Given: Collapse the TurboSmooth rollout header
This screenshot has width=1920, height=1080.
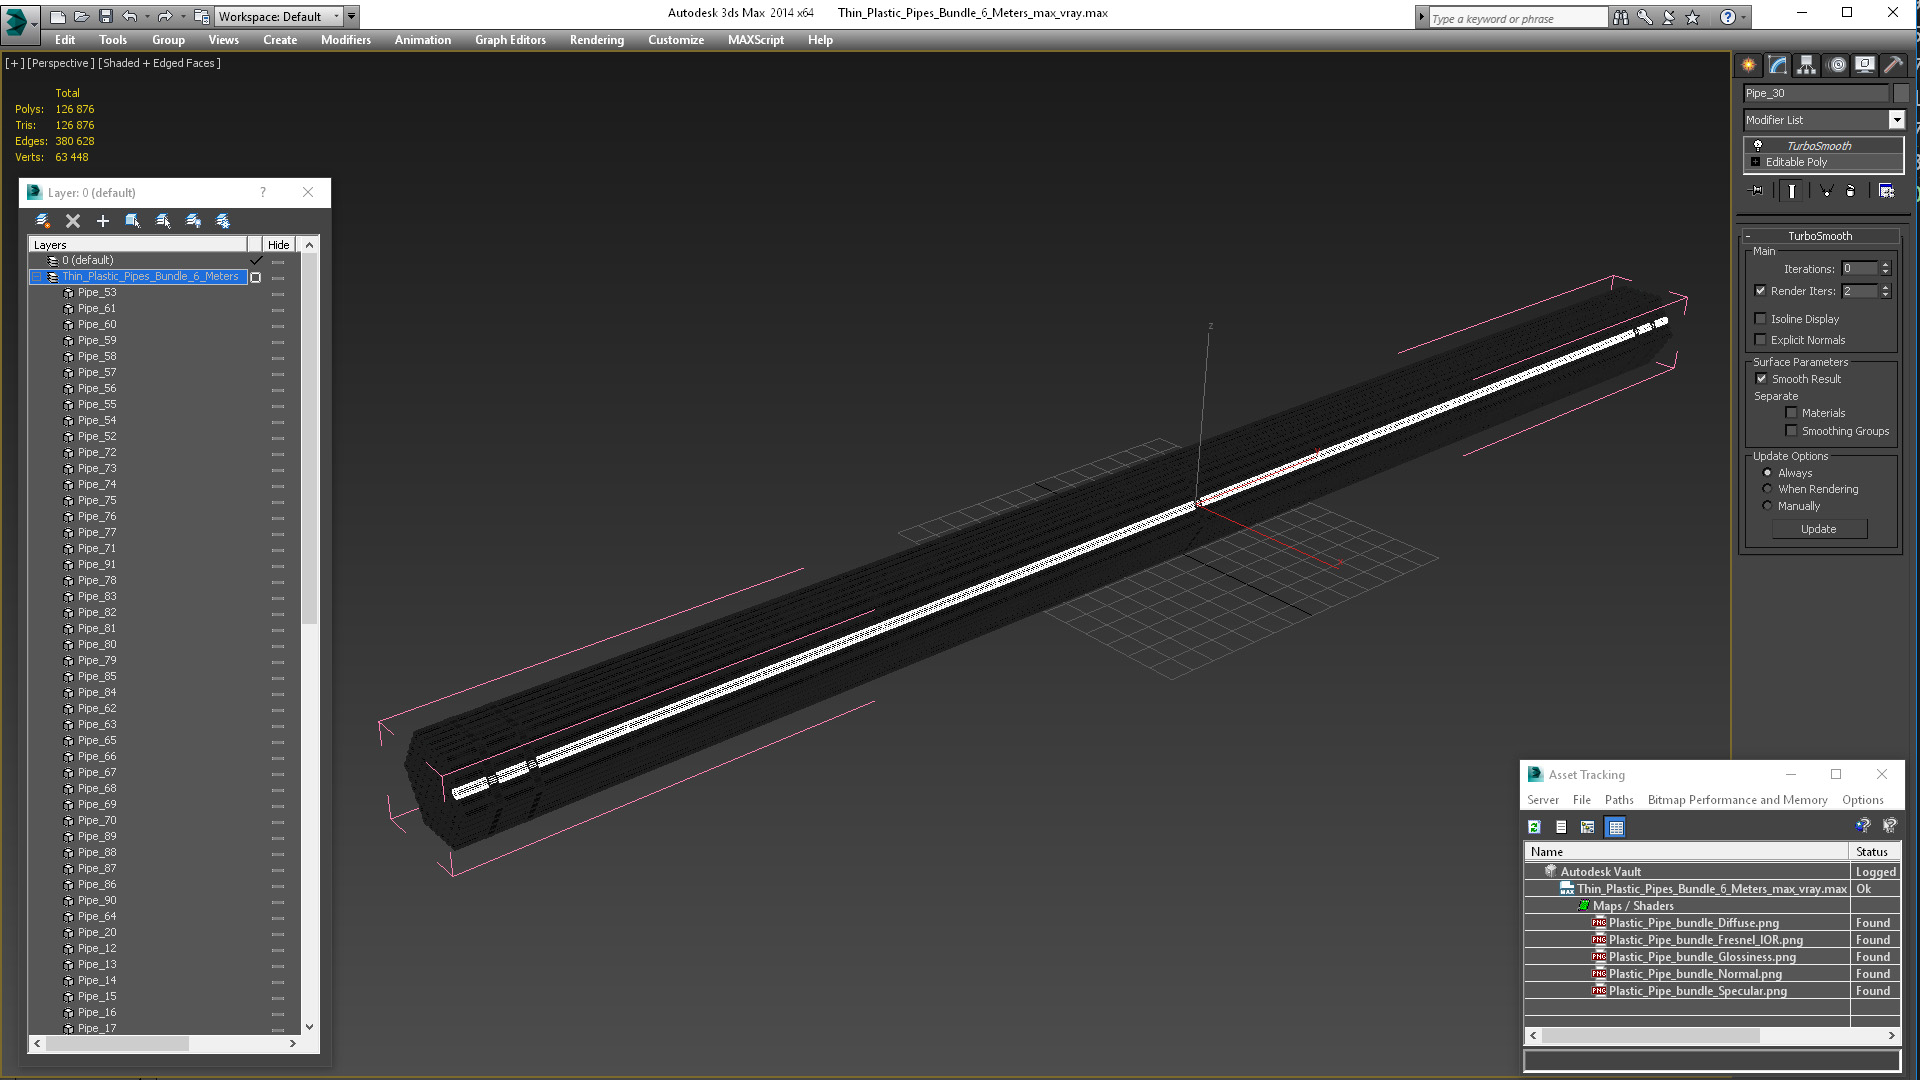Looking at the screenshot, I should (x=1820, y=236).
